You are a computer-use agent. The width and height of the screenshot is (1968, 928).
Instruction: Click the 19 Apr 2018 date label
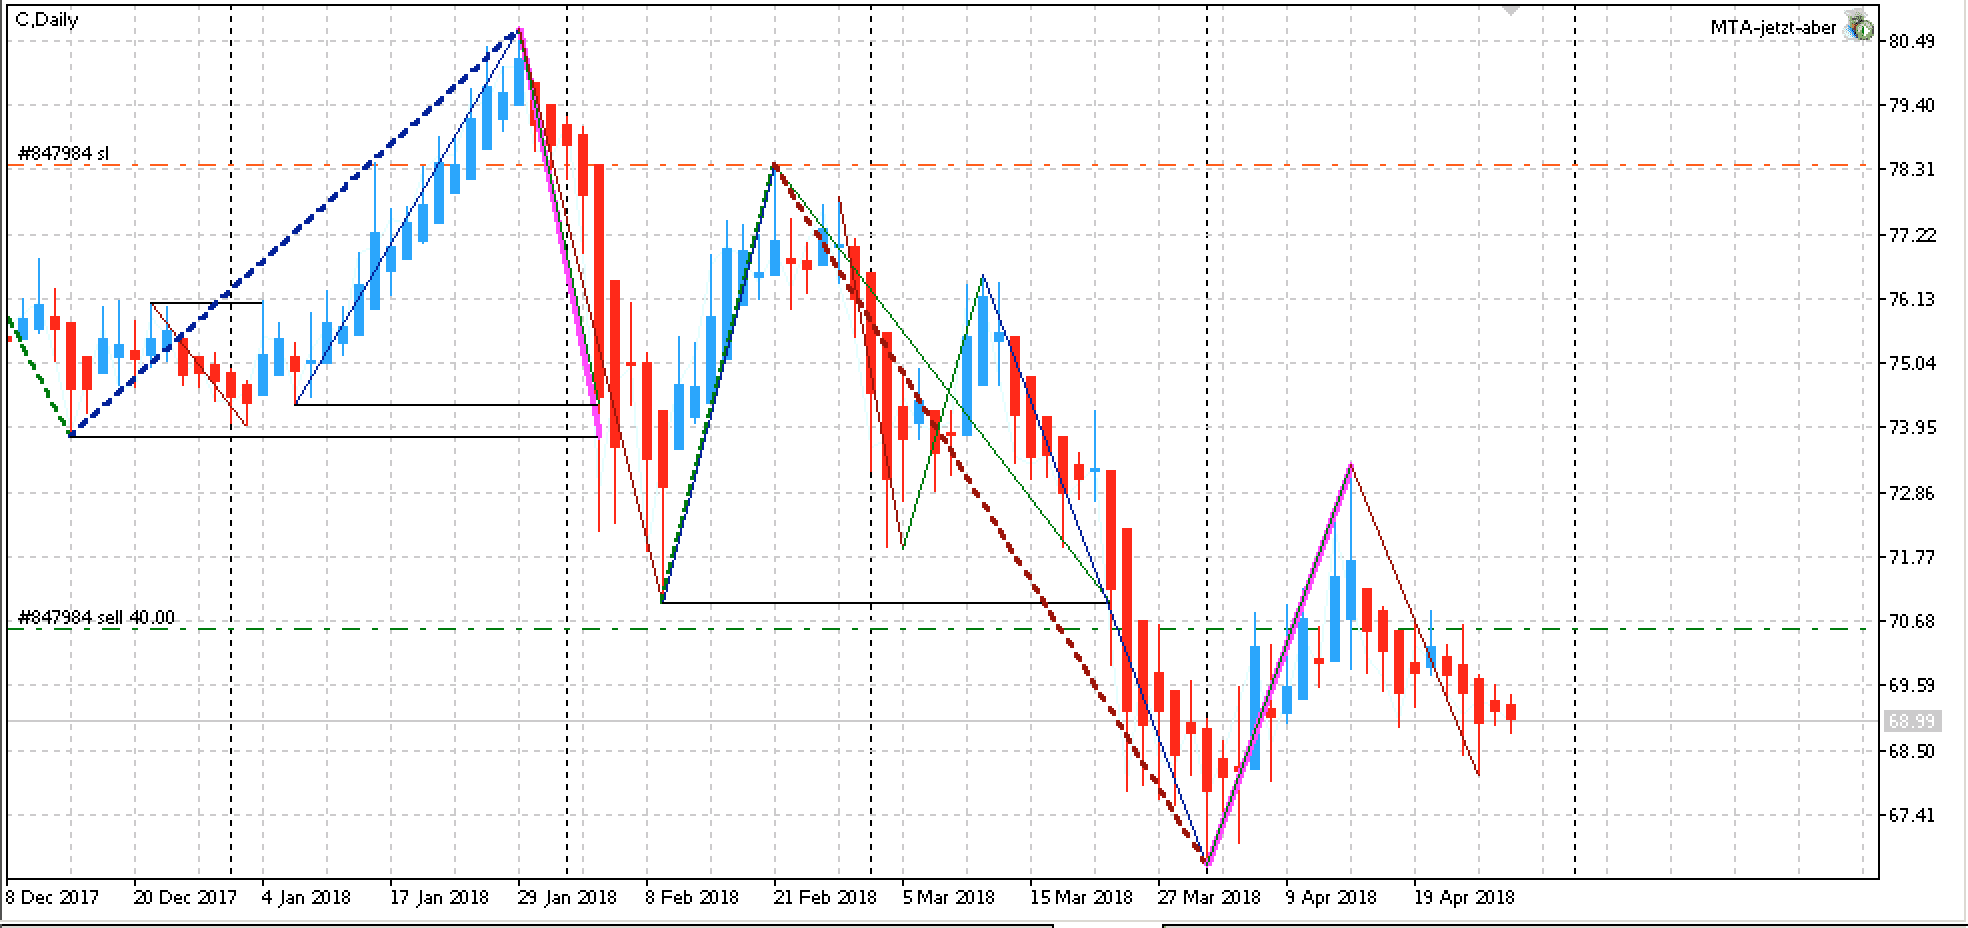[1464, 897]
